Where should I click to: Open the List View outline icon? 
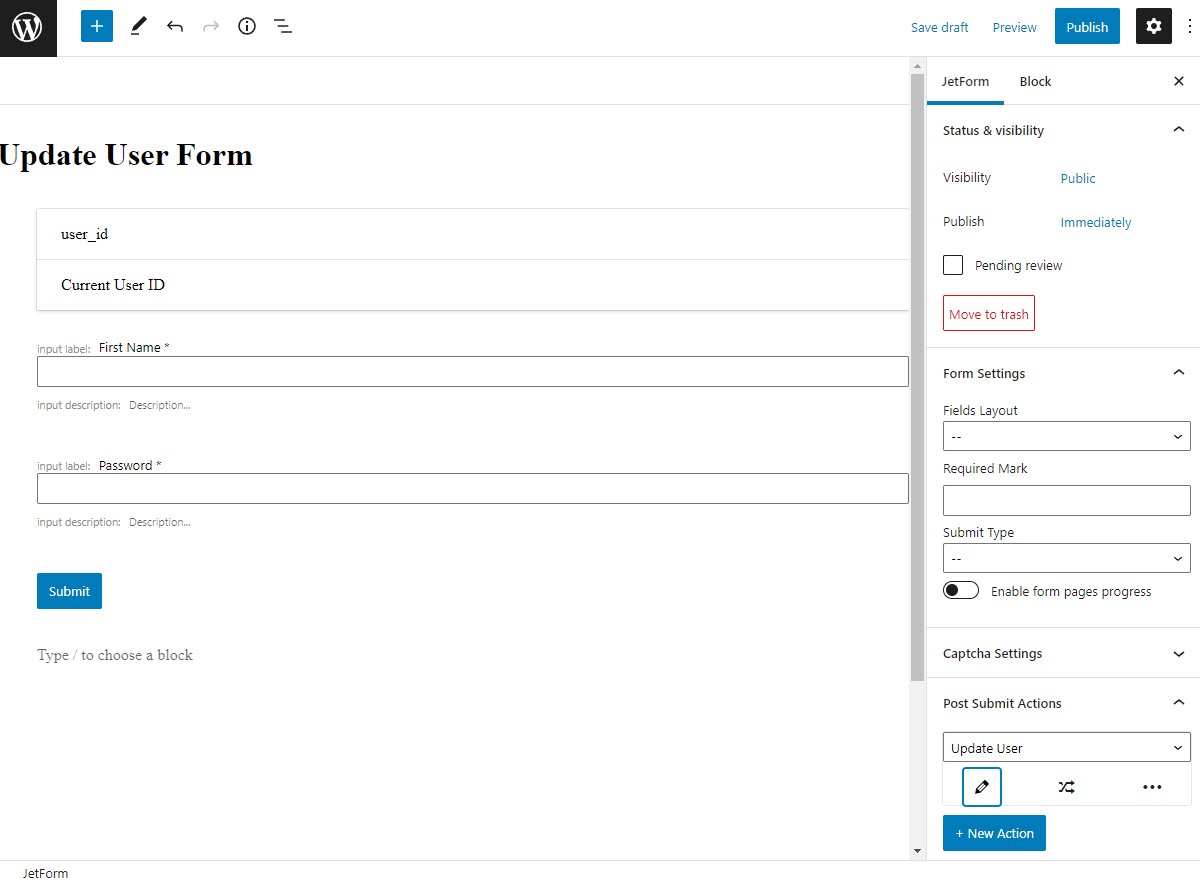(x=283, y=26)
